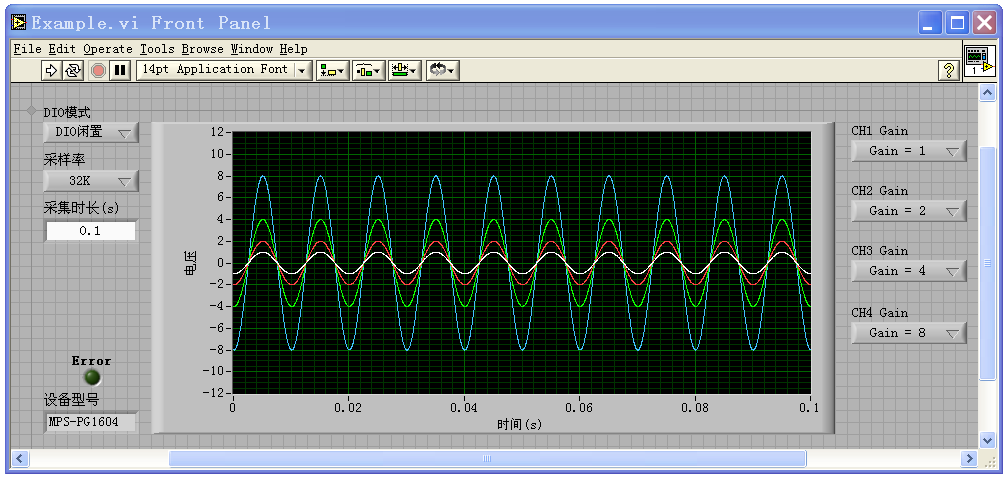Click the 采集时长(s) input field
The image size is (1007, 478).
[91, 231]
